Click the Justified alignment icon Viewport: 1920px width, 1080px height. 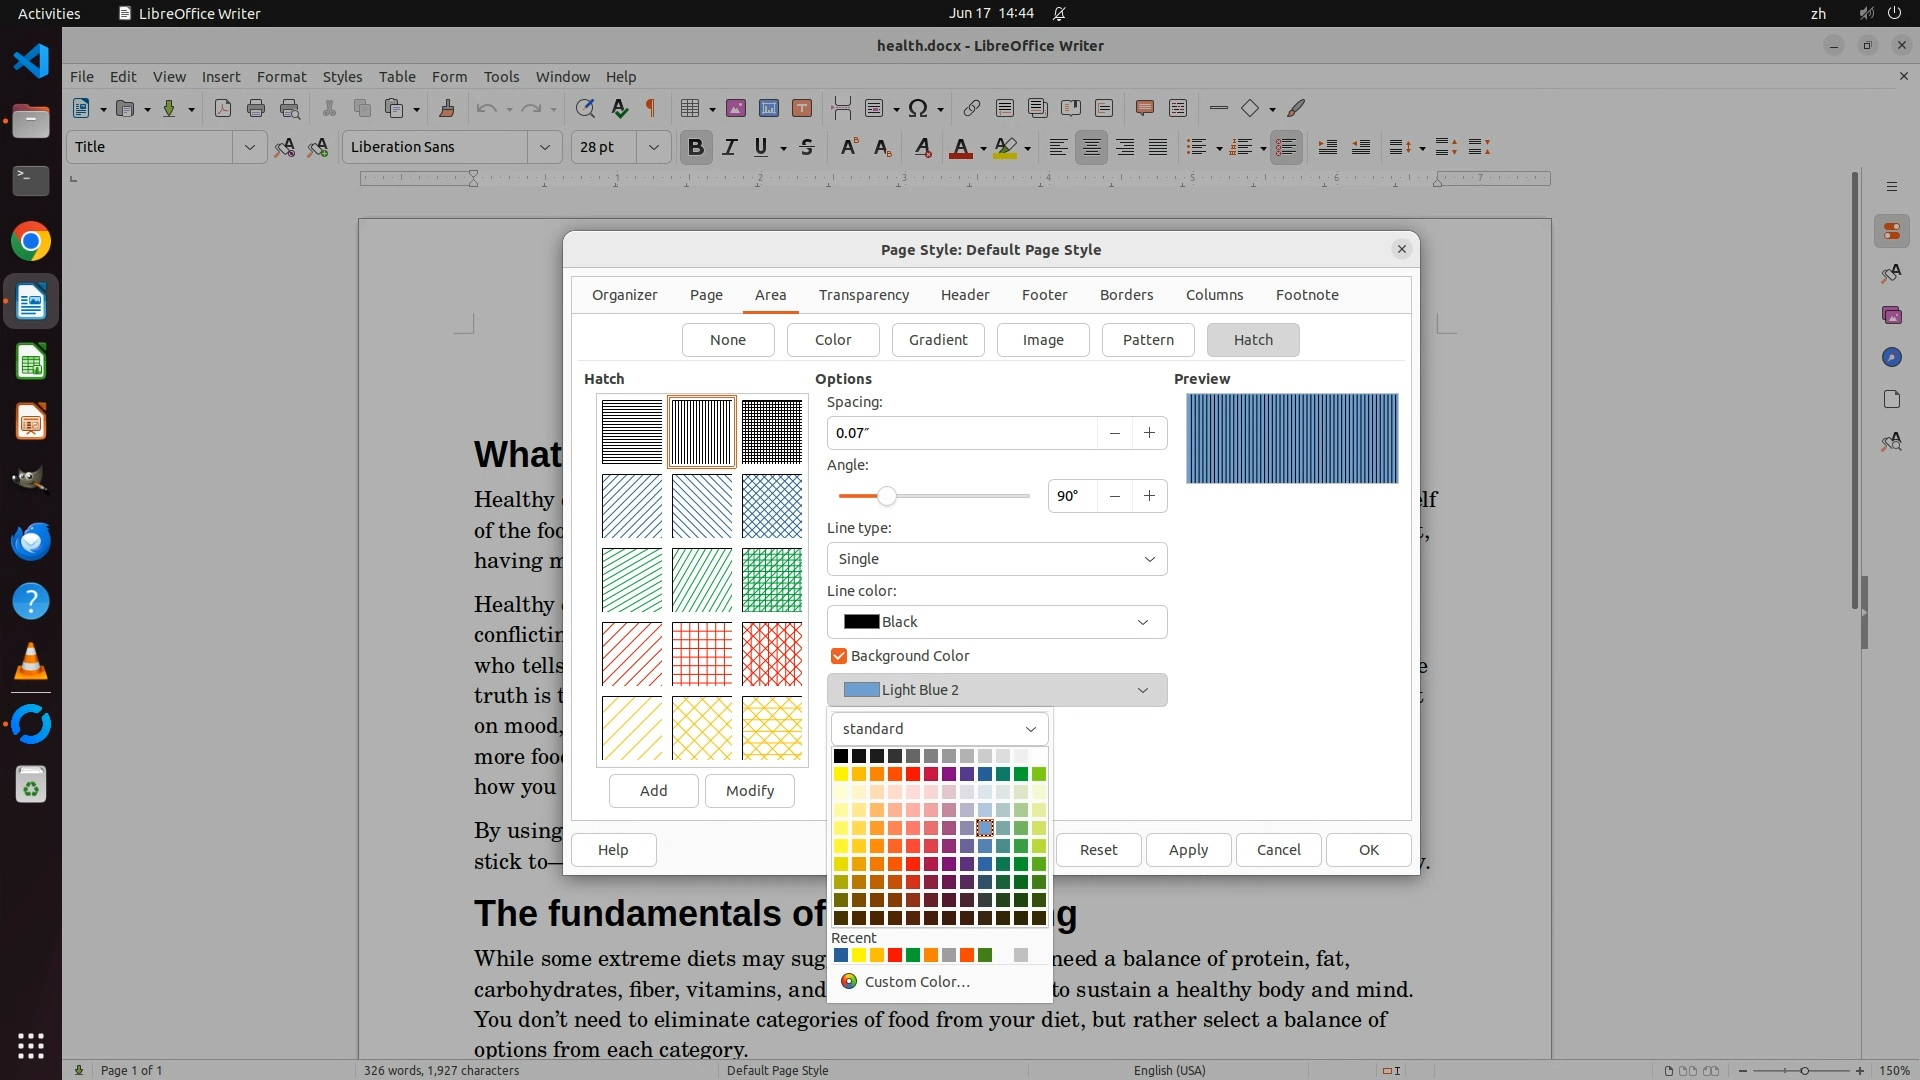(x=1158, y=148)
